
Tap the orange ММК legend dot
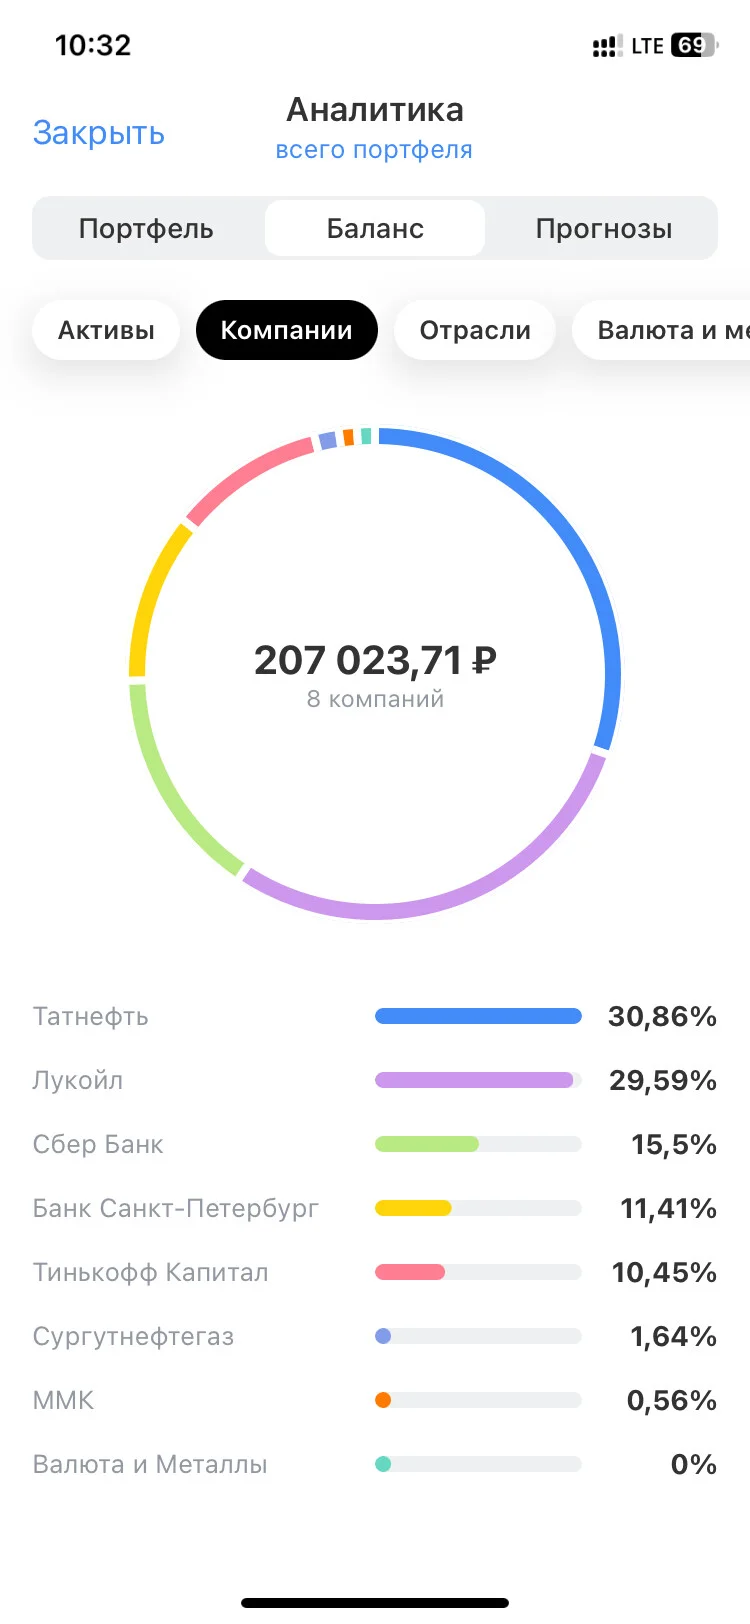(x=383, y=1400)
